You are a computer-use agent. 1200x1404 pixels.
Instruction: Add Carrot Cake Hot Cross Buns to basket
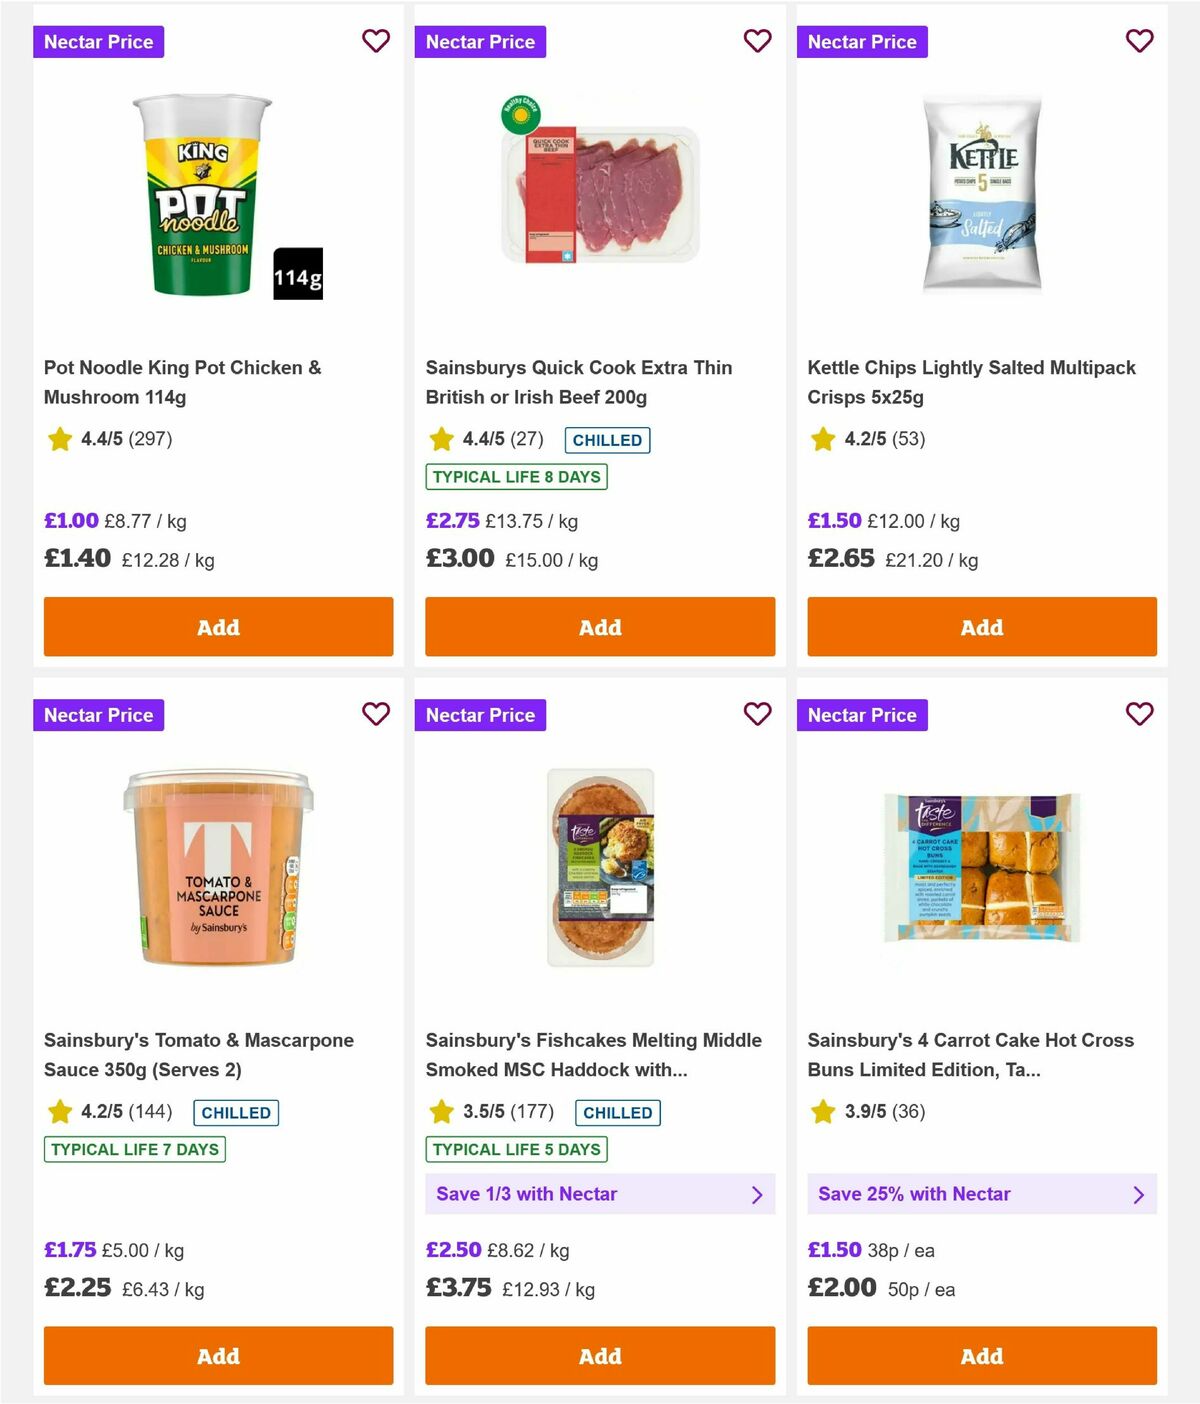pyautogui.click(x=981, y=1356)
